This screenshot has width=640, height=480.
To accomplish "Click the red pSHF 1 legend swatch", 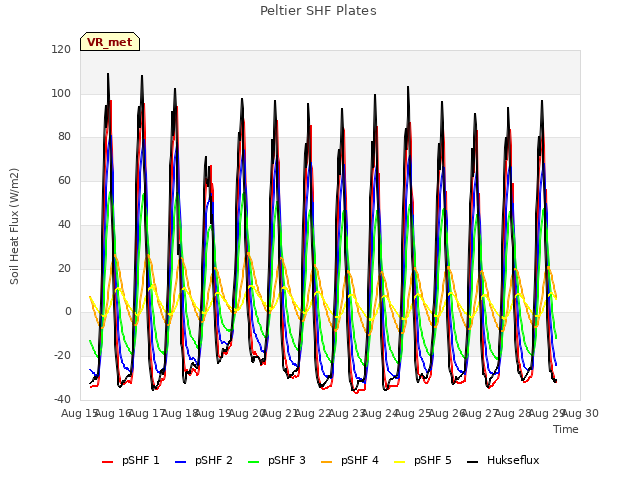I will pyautogui.click(x=107, y=462).
